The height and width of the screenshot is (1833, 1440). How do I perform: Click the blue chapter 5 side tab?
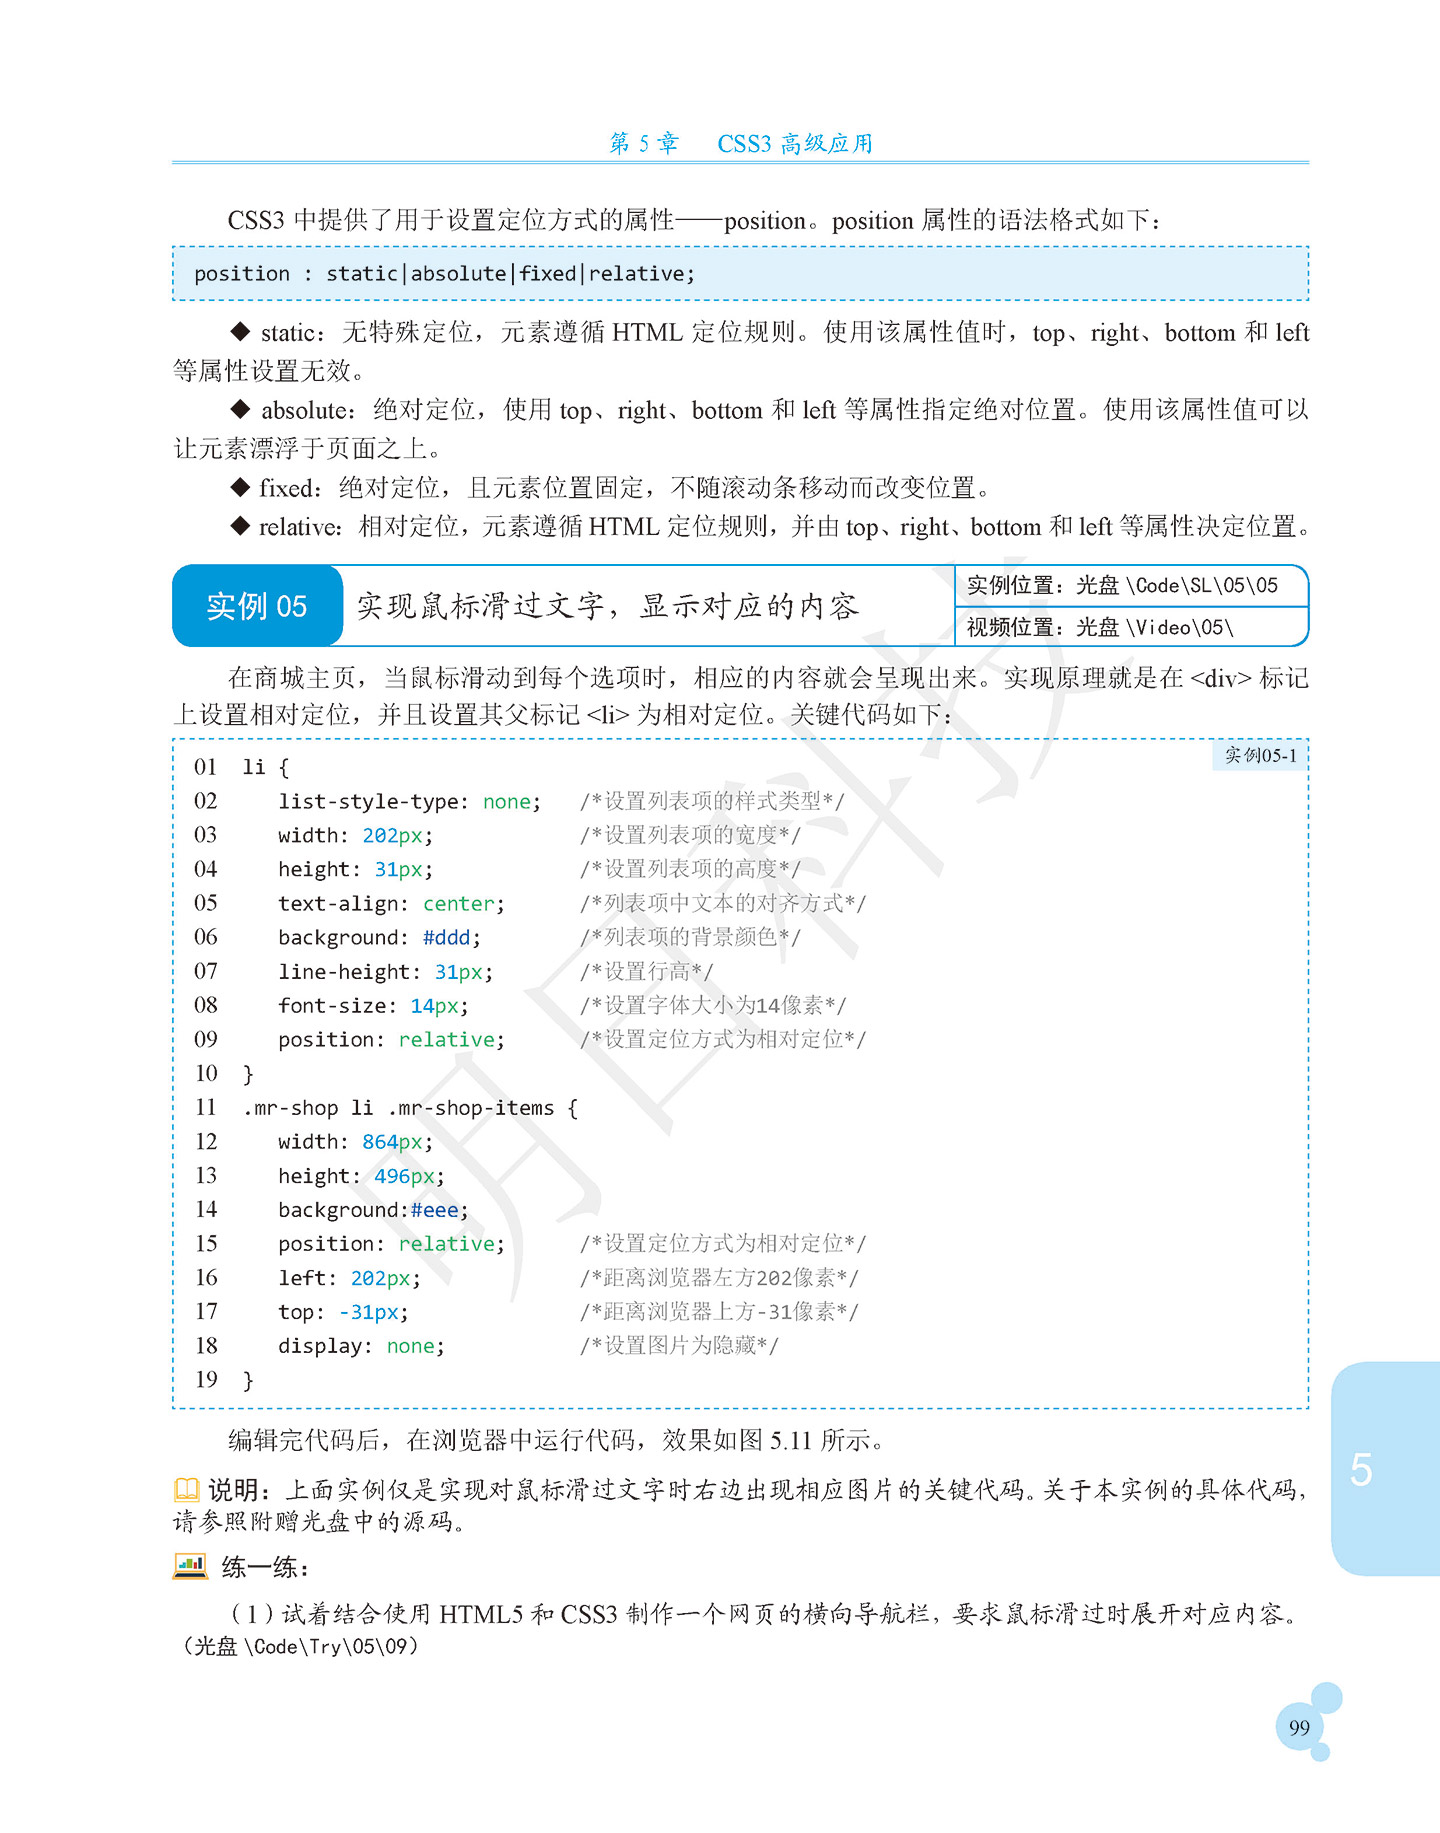pyautogui.click(x=1385, y=1468)
